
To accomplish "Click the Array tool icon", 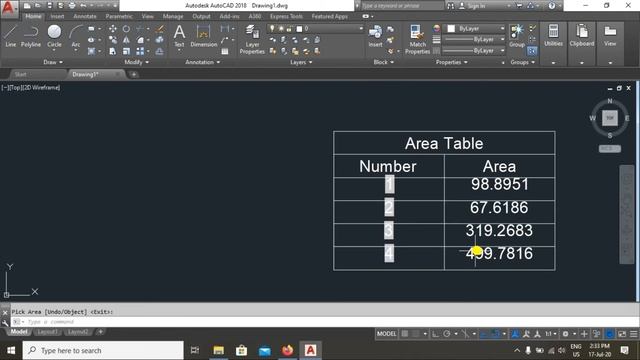I will (140, 51).
